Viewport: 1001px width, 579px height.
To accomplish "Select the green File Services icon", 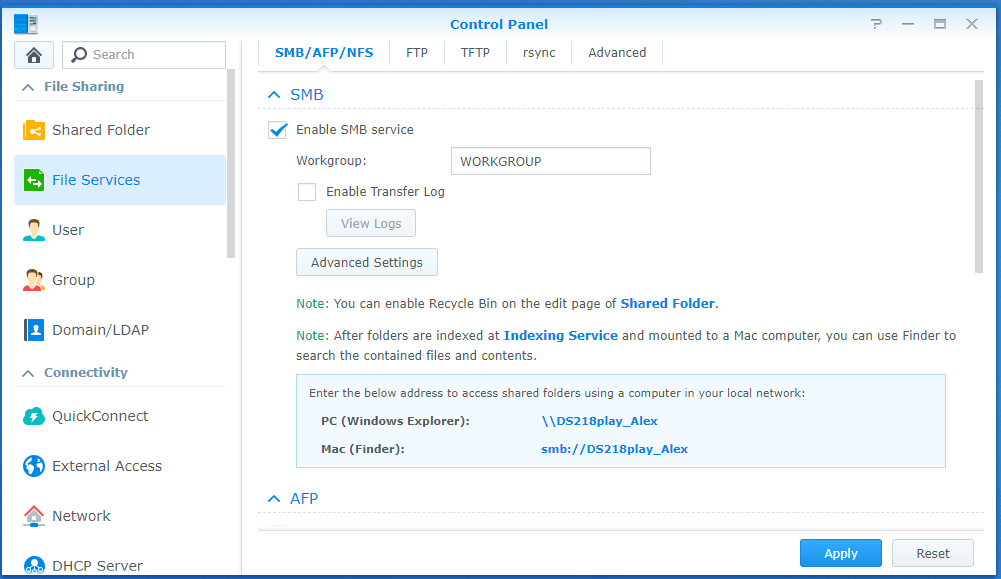I will coord(34,180).
